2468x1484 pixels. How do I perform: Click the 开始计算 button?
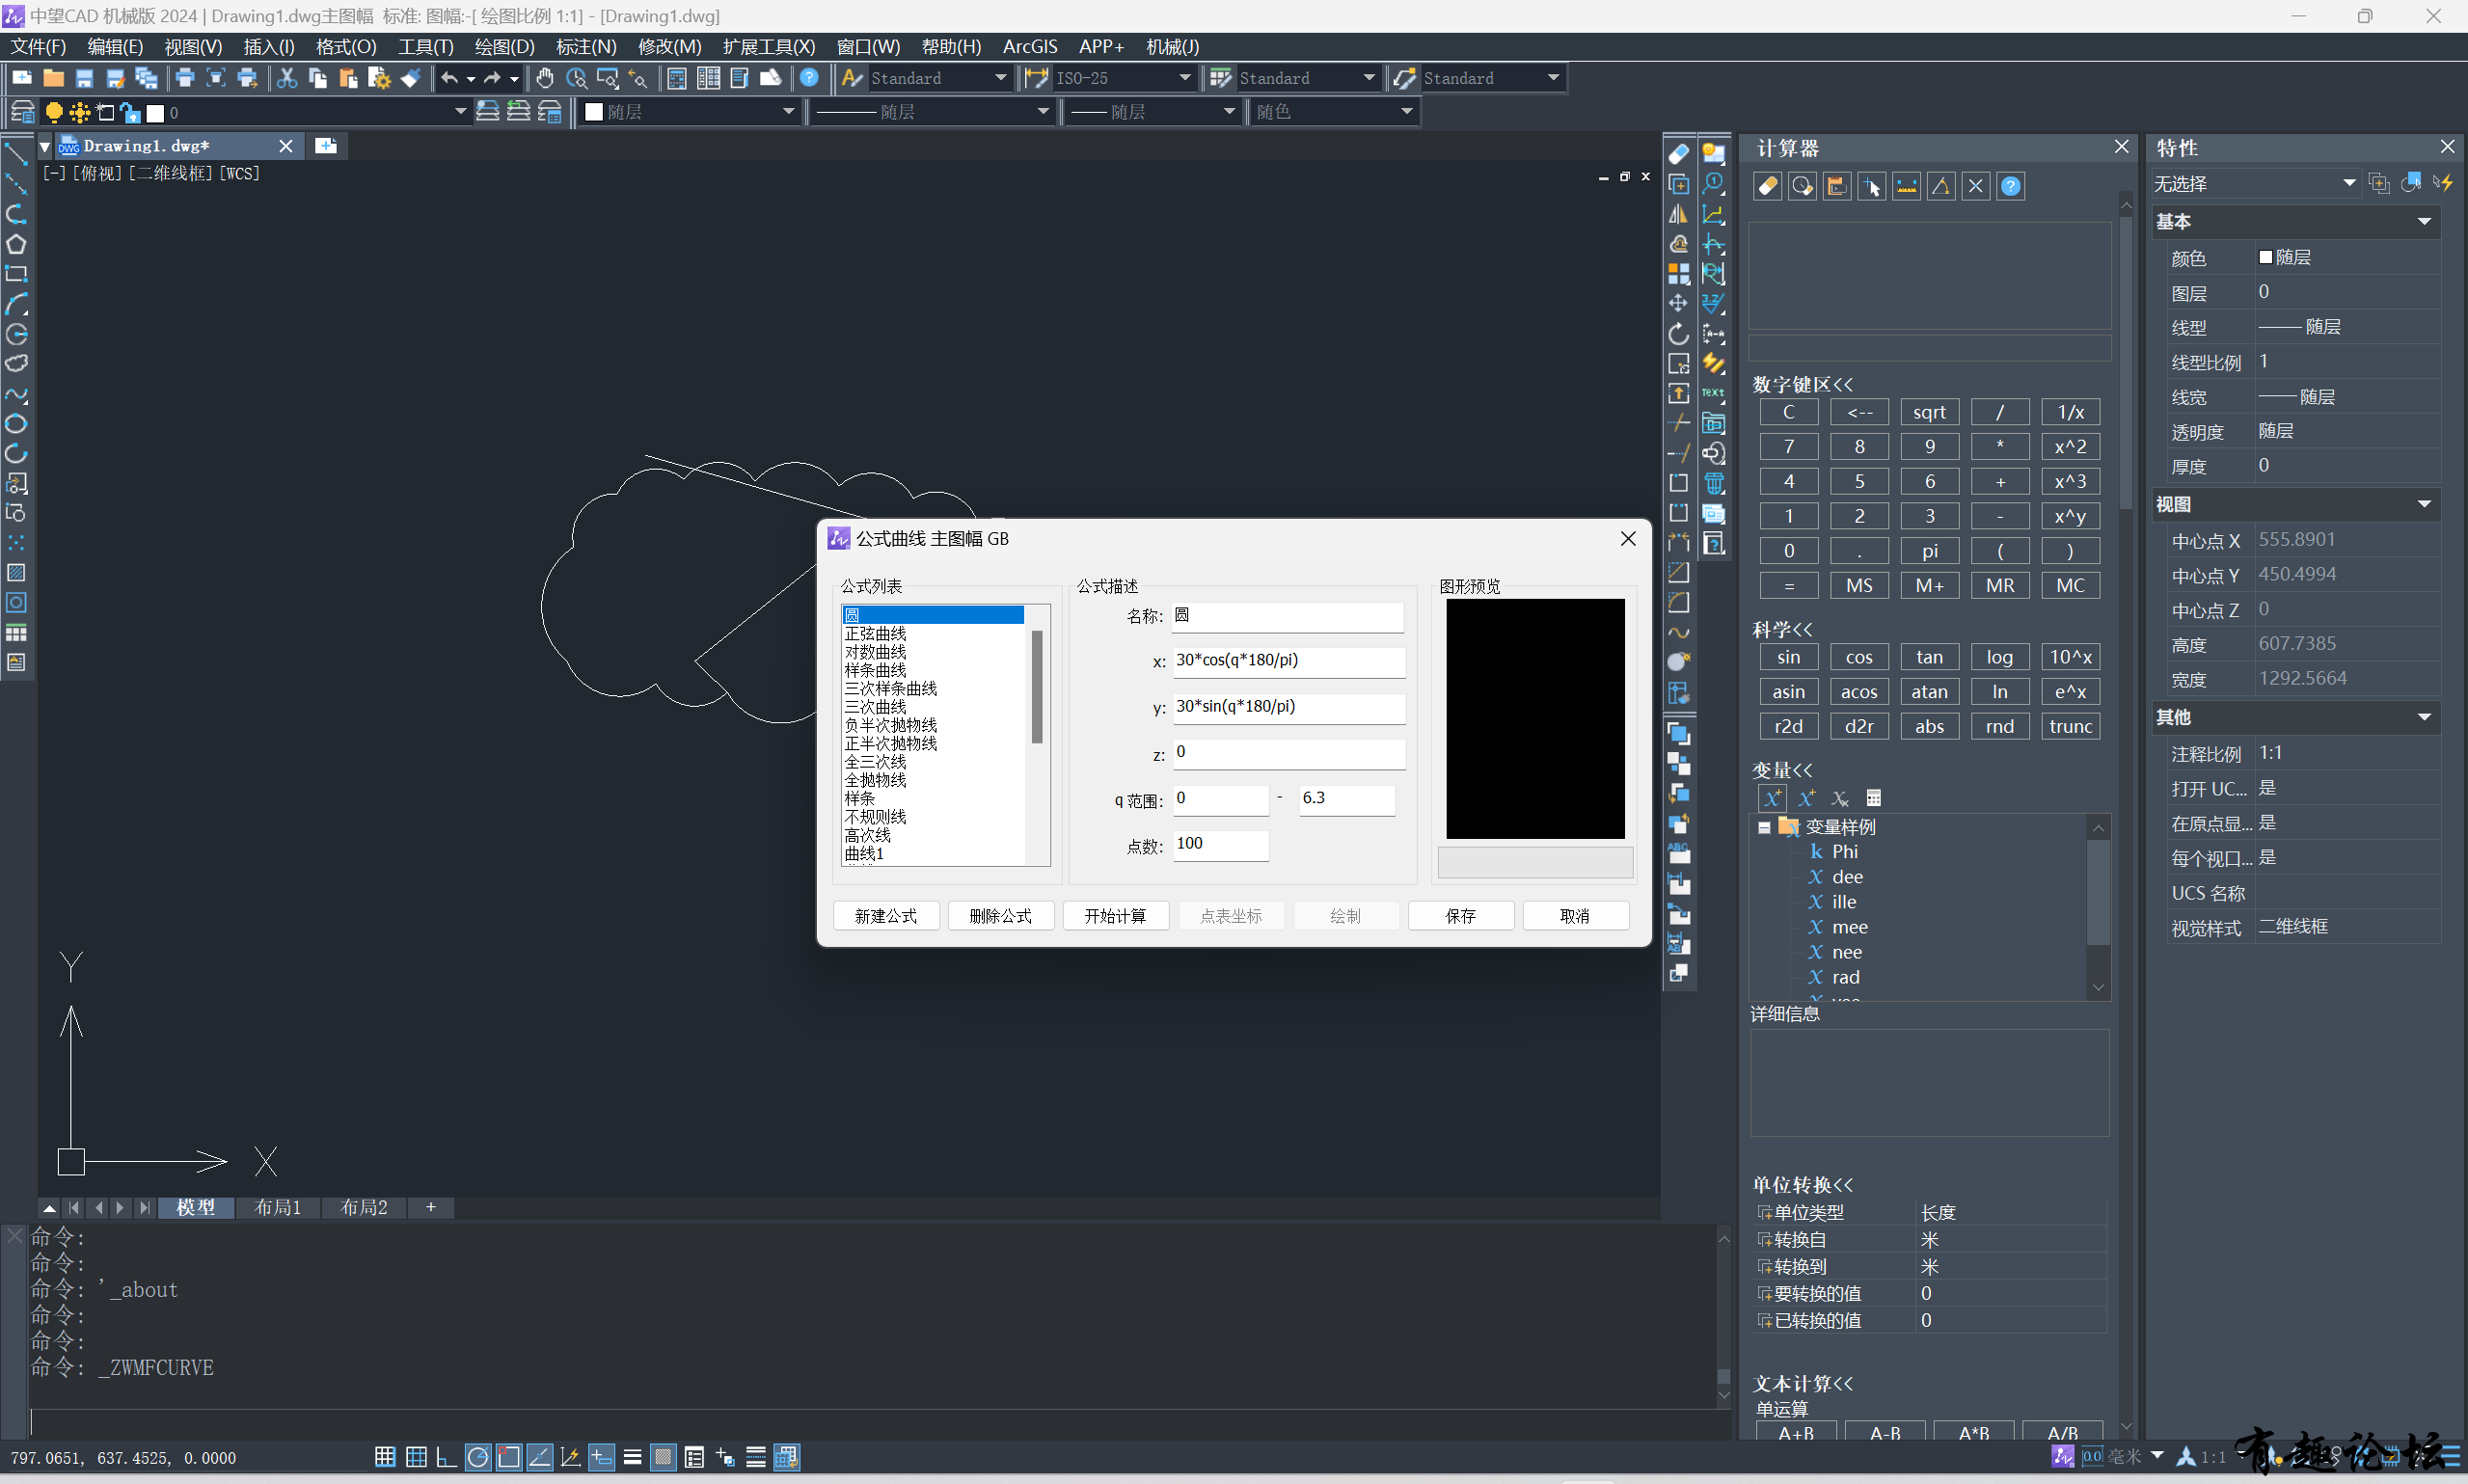pos(1115,916)
